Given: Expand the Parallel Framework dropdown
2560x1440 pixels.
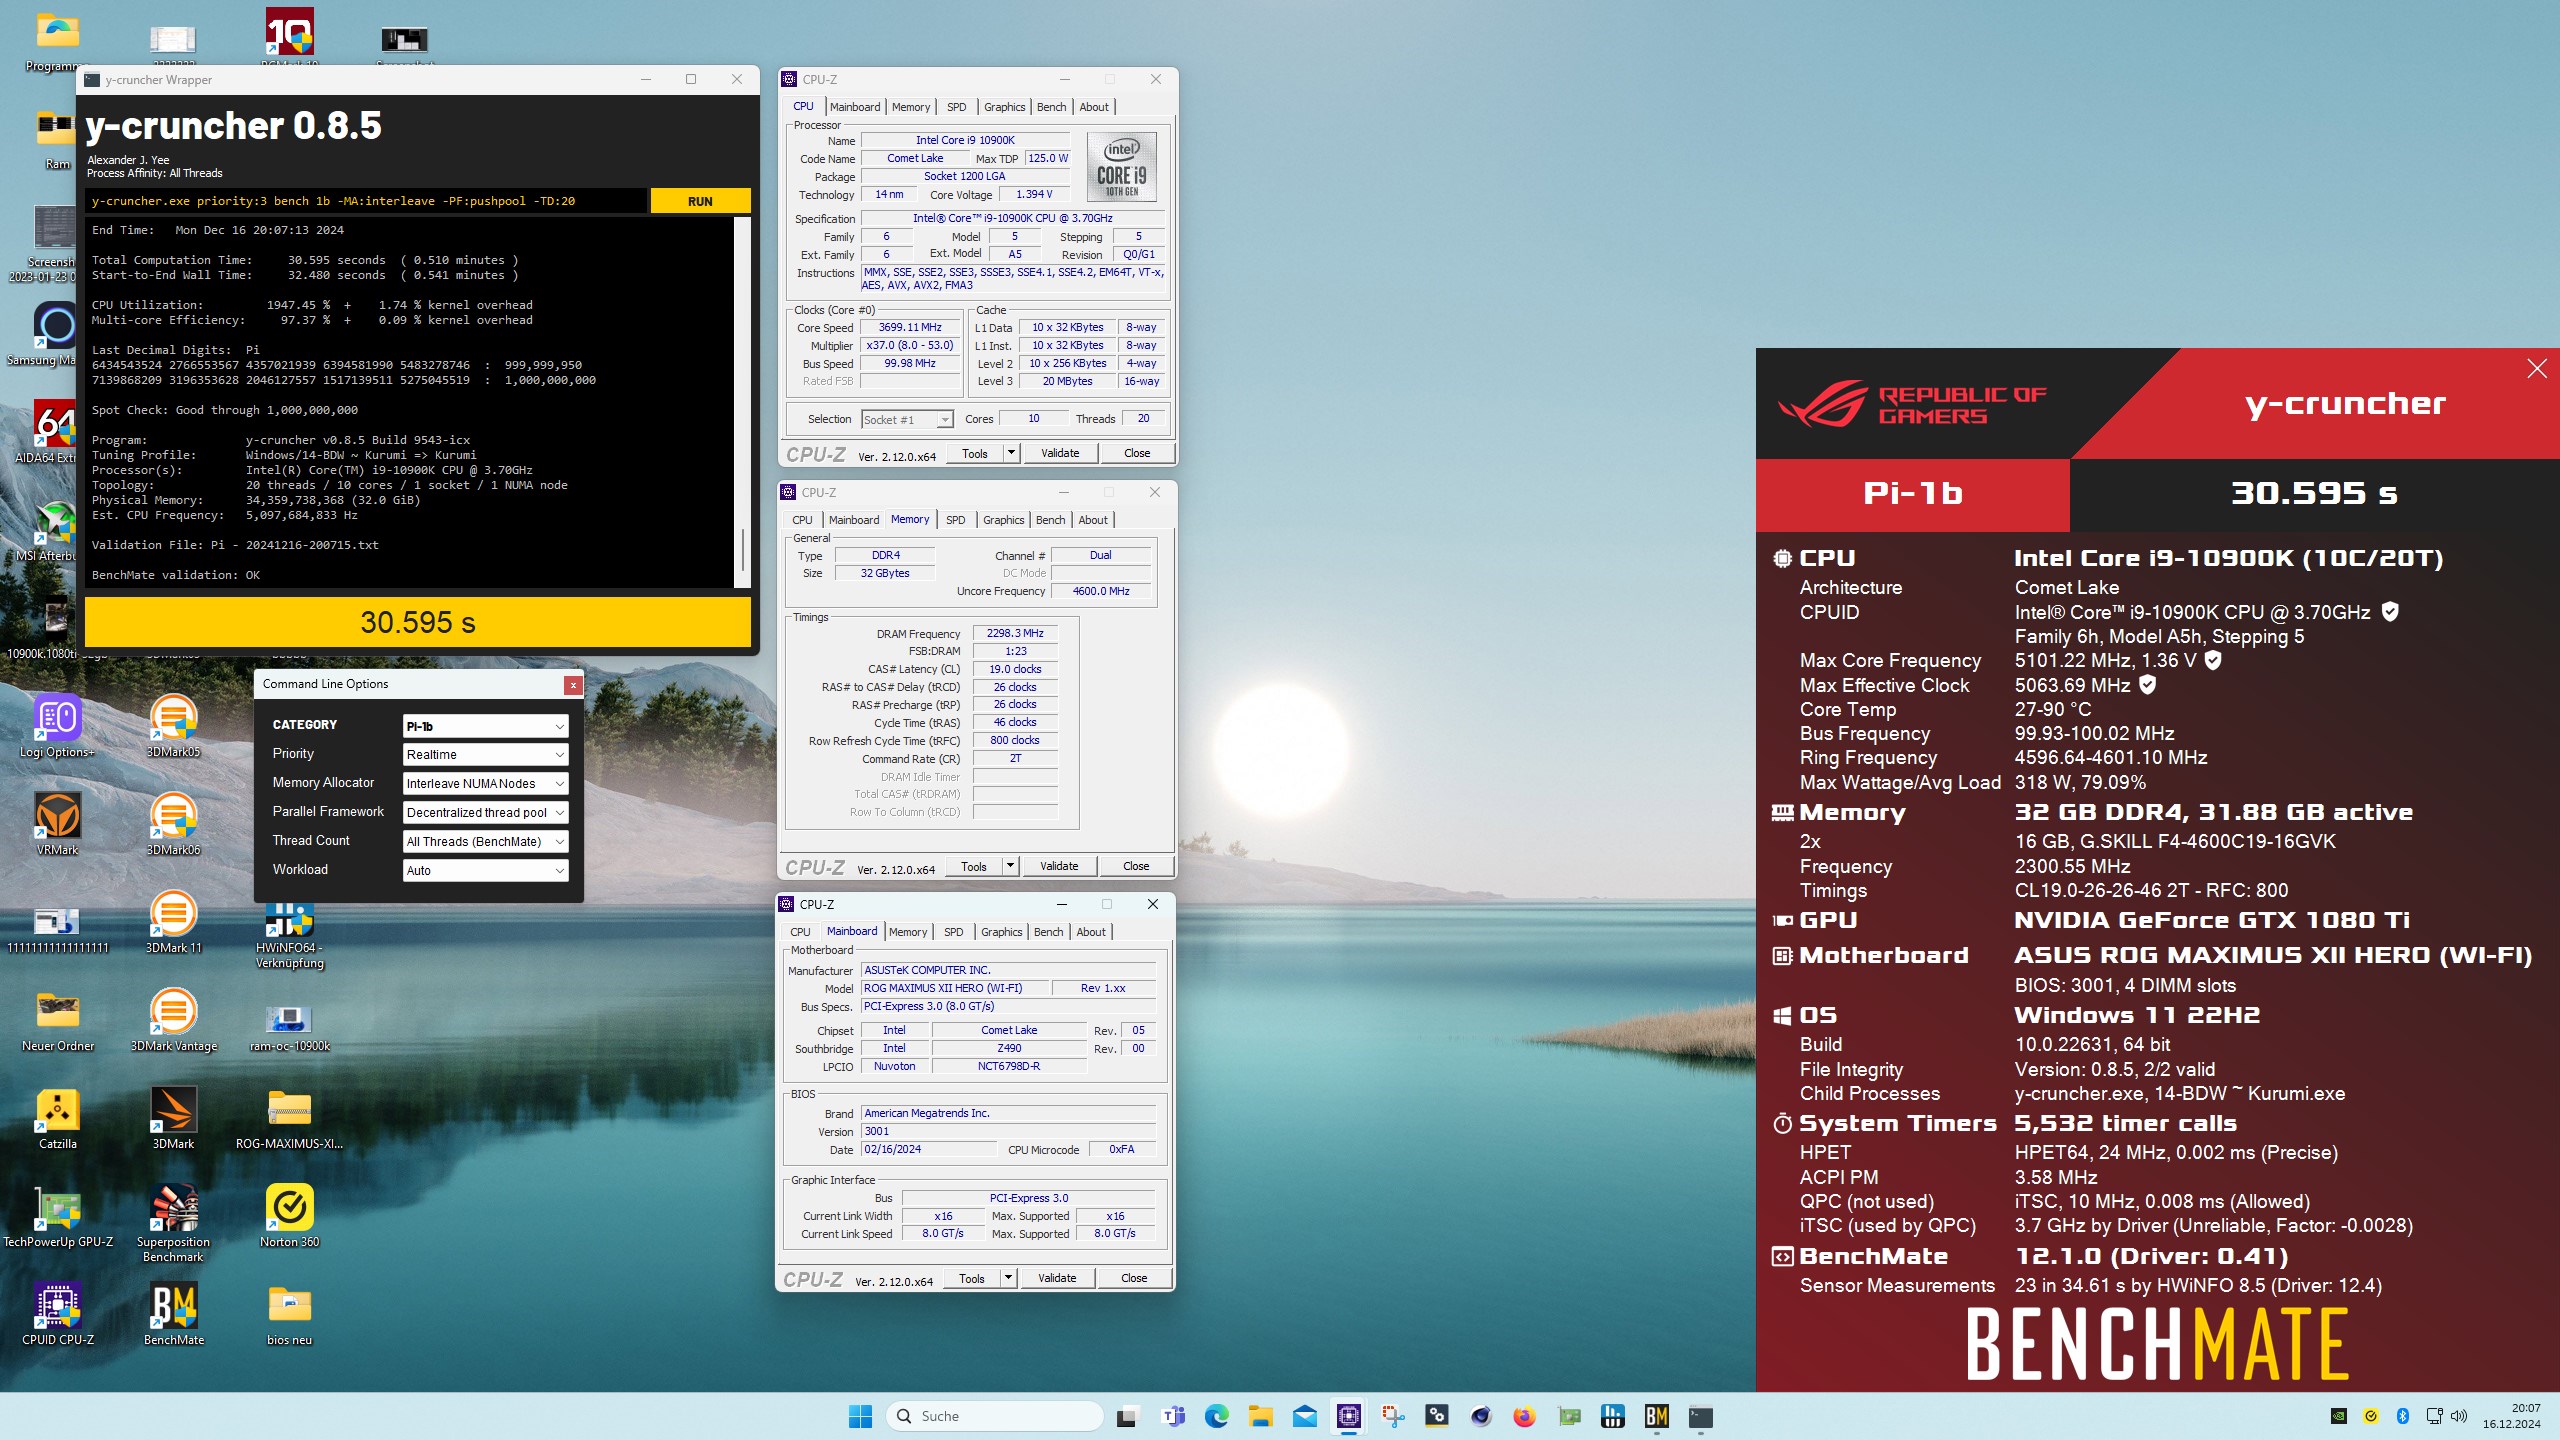Looking at the screenshot, I should click(486, 813).
